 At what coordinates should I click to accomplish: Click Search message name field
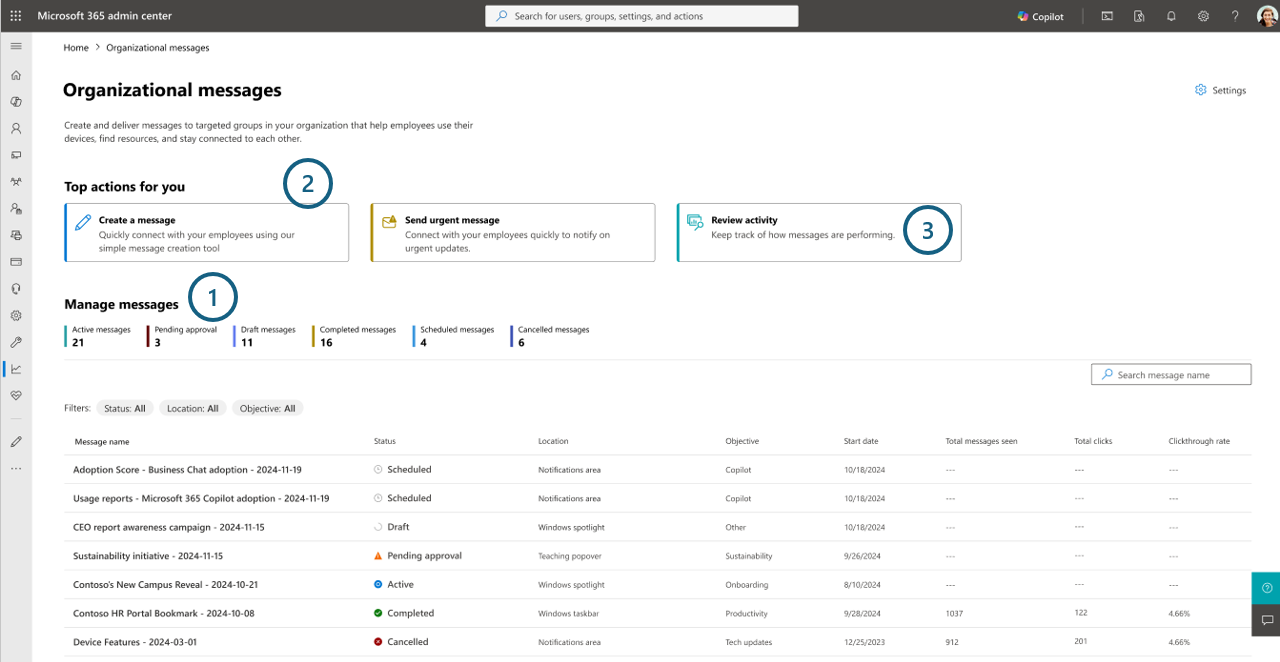[1171, 375]
